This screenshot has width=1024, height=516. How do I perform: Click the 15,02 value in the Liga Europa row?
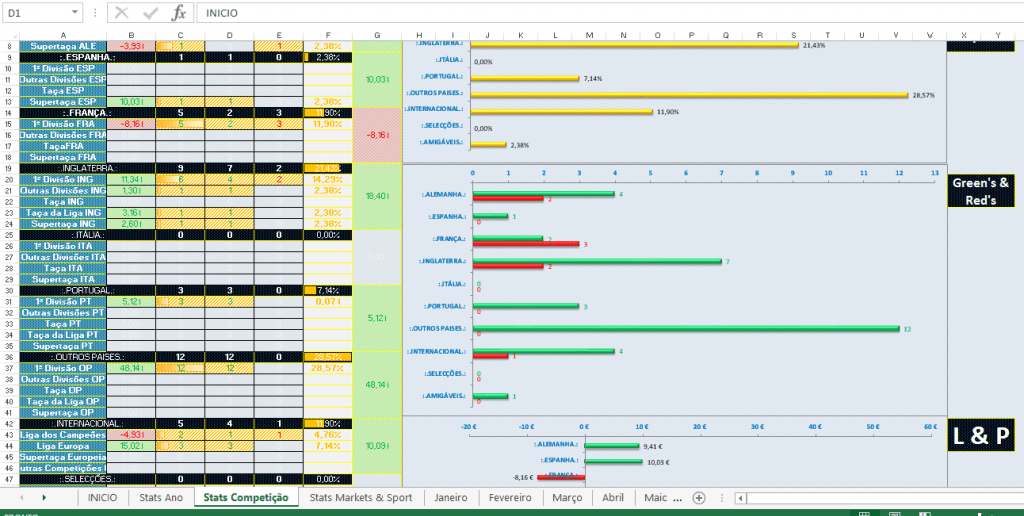[x=131, y=446]
